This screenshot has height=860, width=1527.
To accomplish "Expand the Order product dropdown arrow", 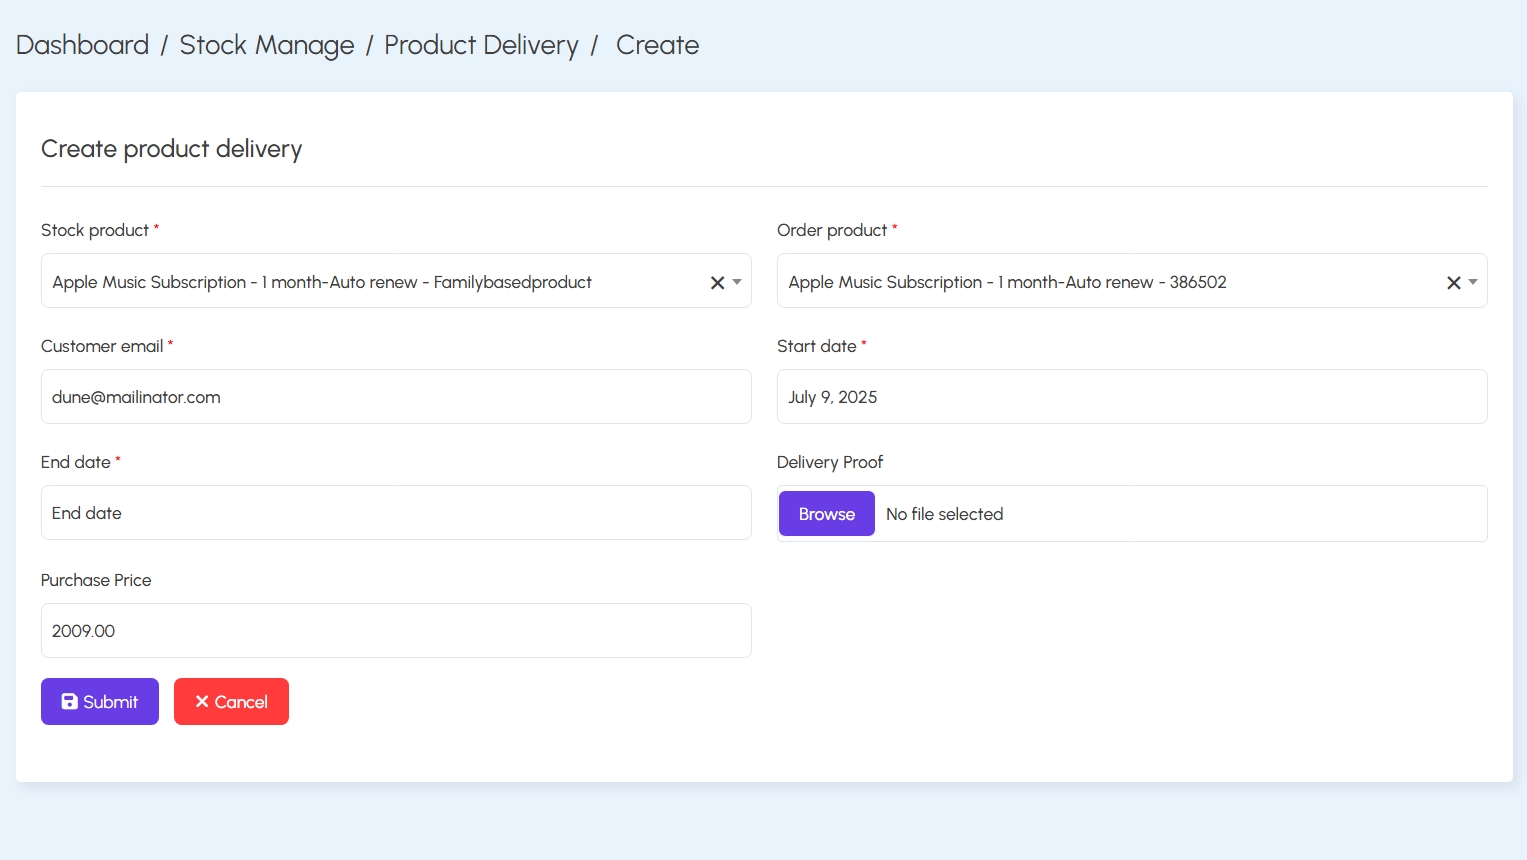I will click(x=1473, y=282).
